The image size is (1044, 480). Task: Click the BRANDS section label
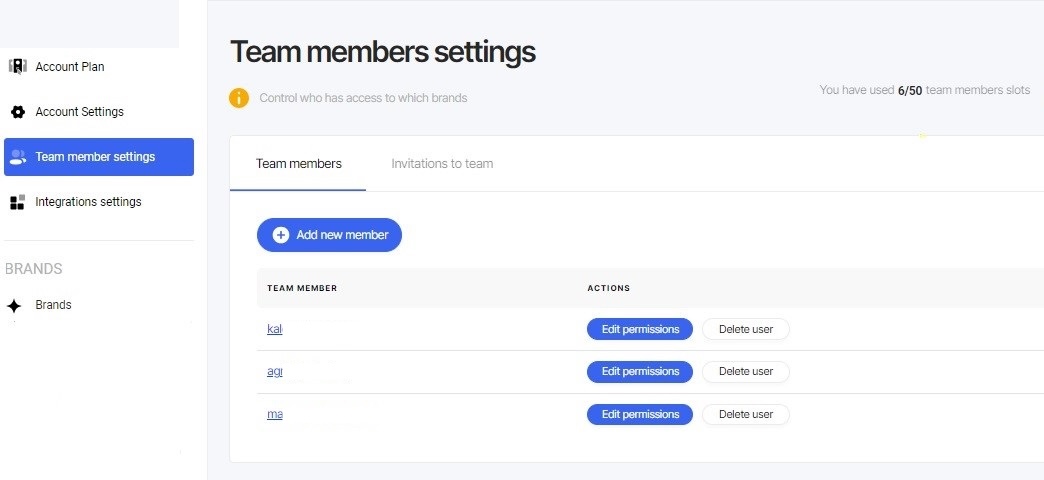tap(33, 269)
